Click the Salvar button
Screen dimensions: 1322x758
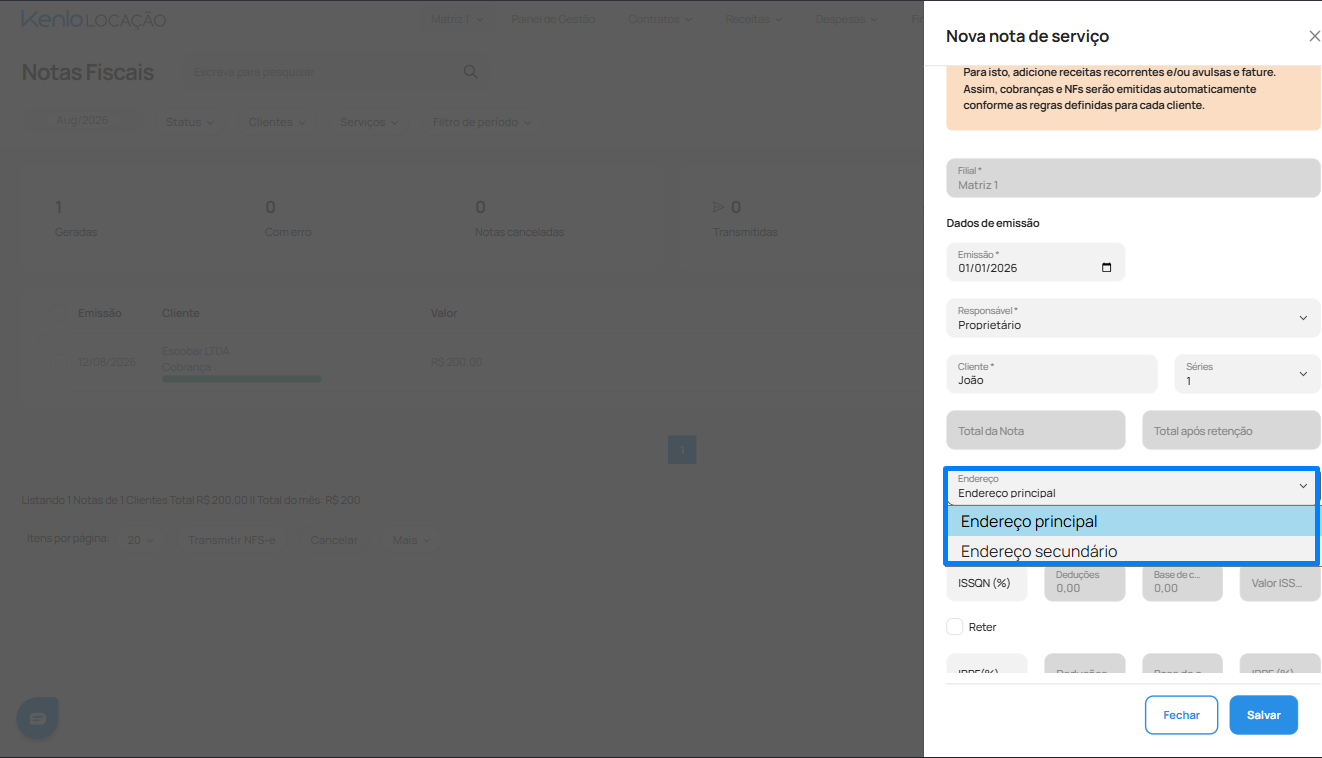[1264, 715]
